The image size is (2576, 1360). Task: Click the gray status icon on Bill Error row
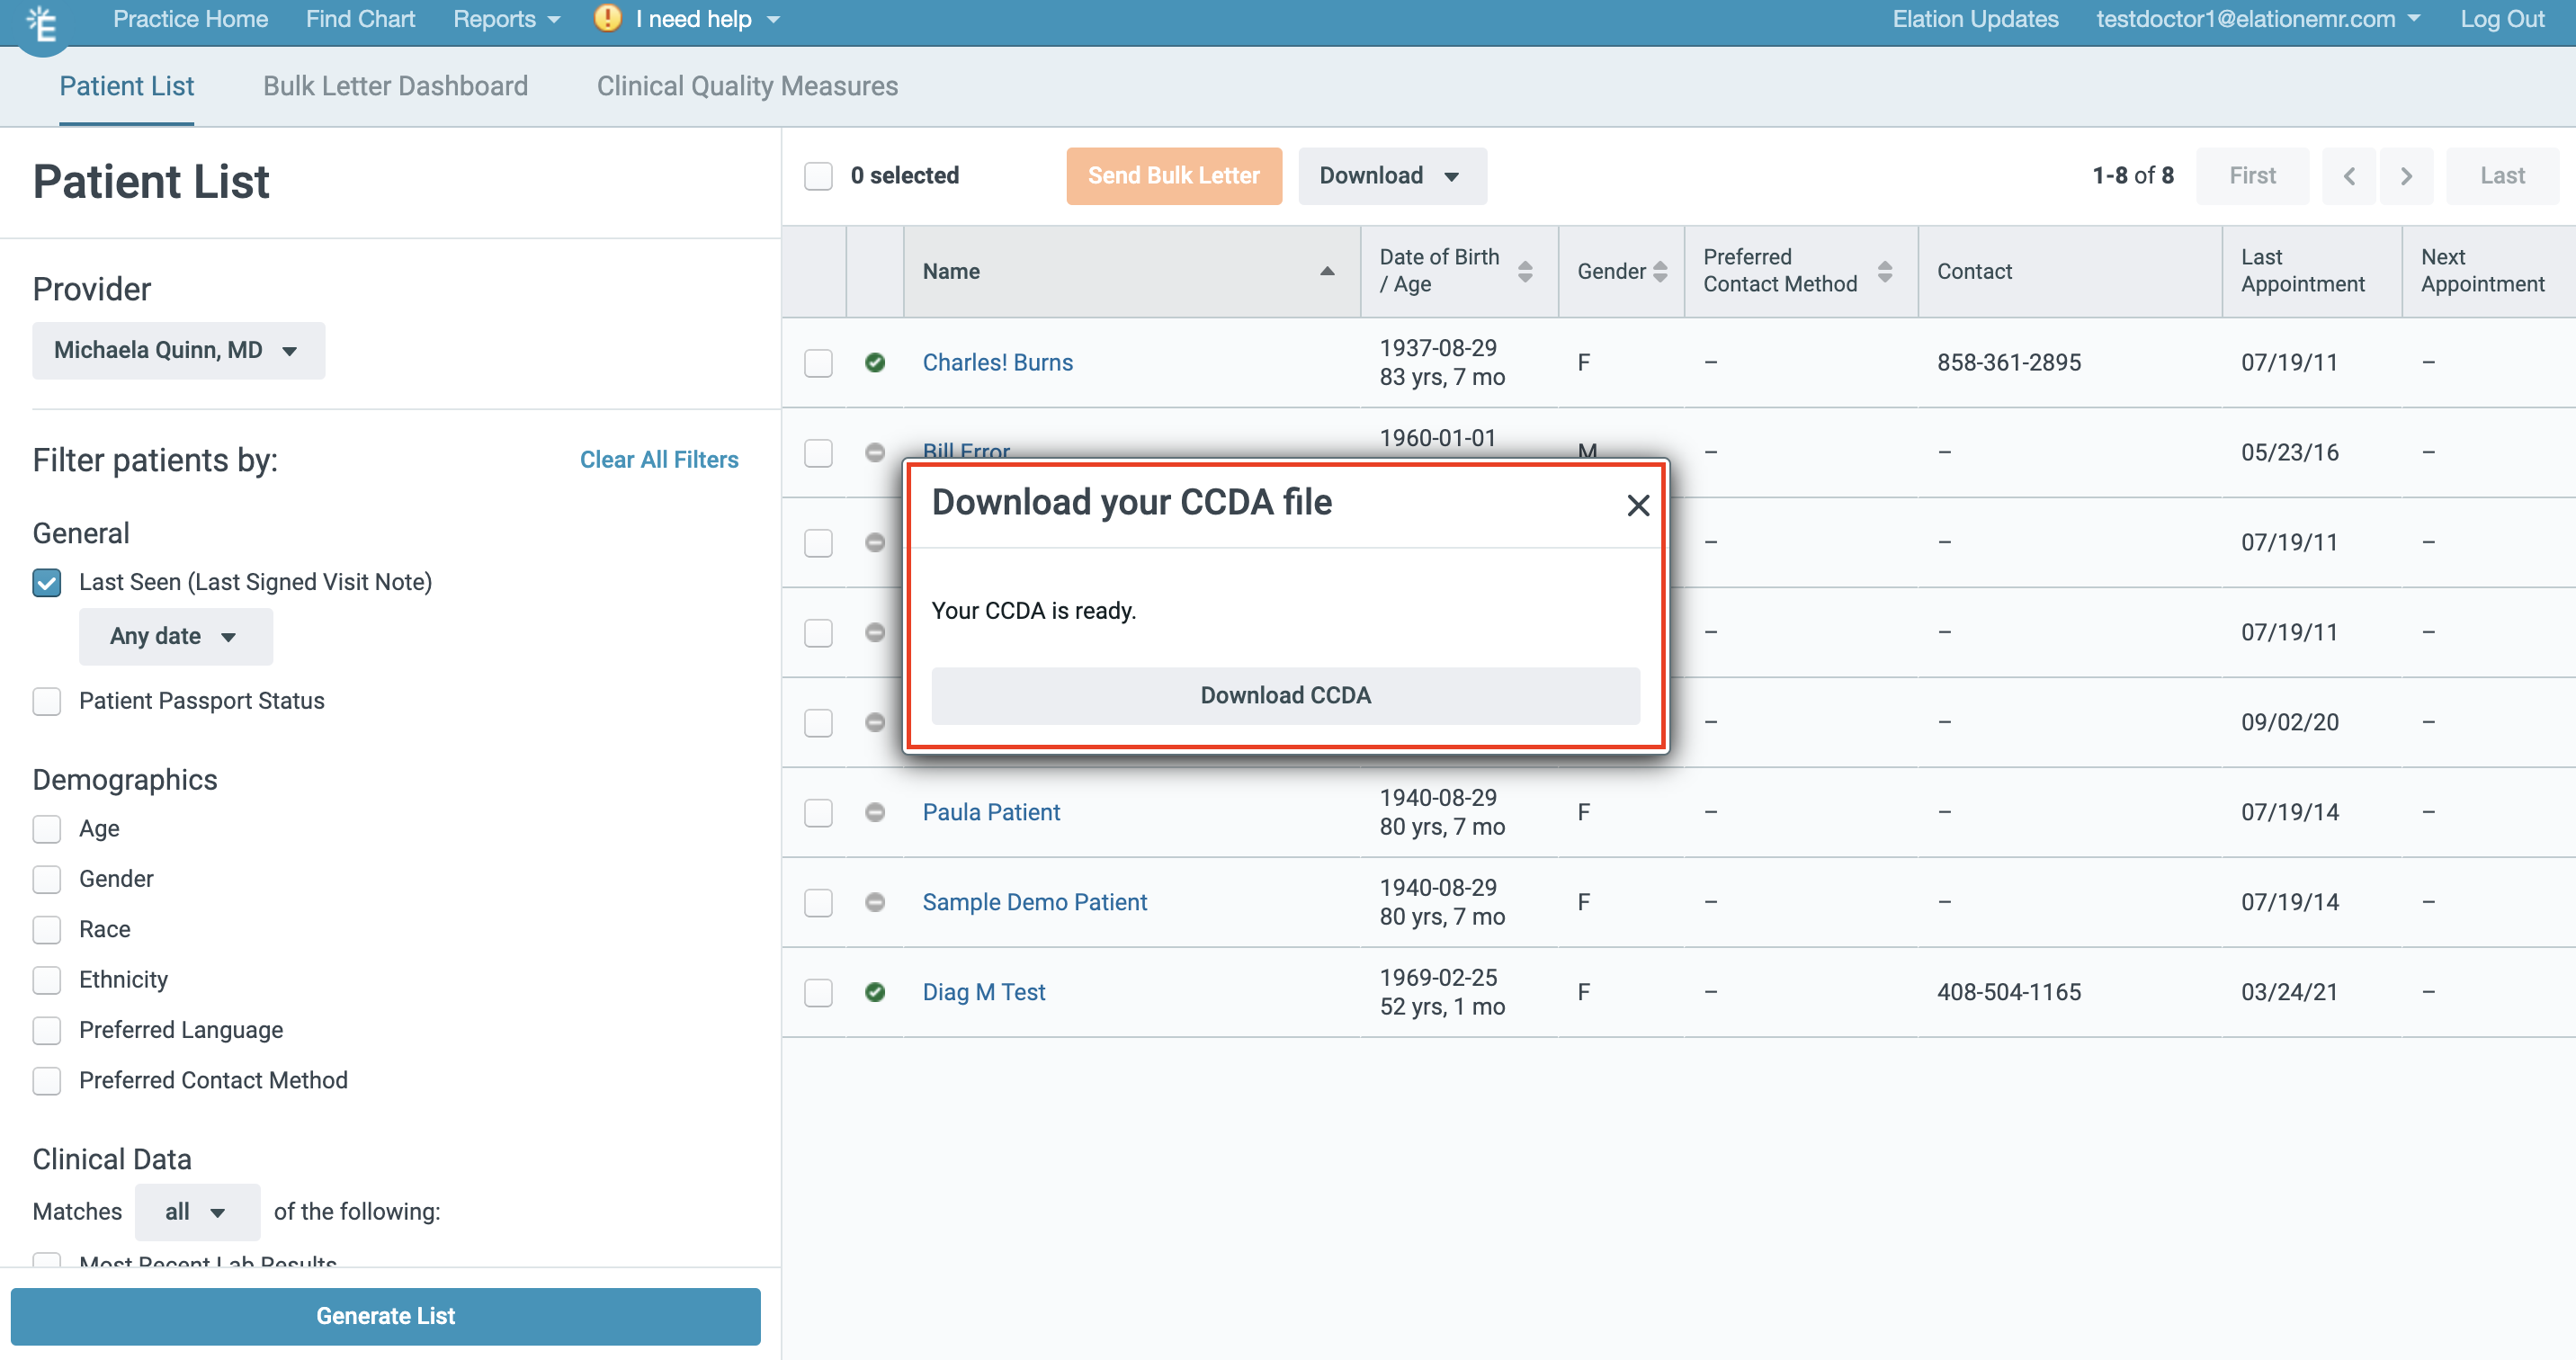click(x=875, y=453)
